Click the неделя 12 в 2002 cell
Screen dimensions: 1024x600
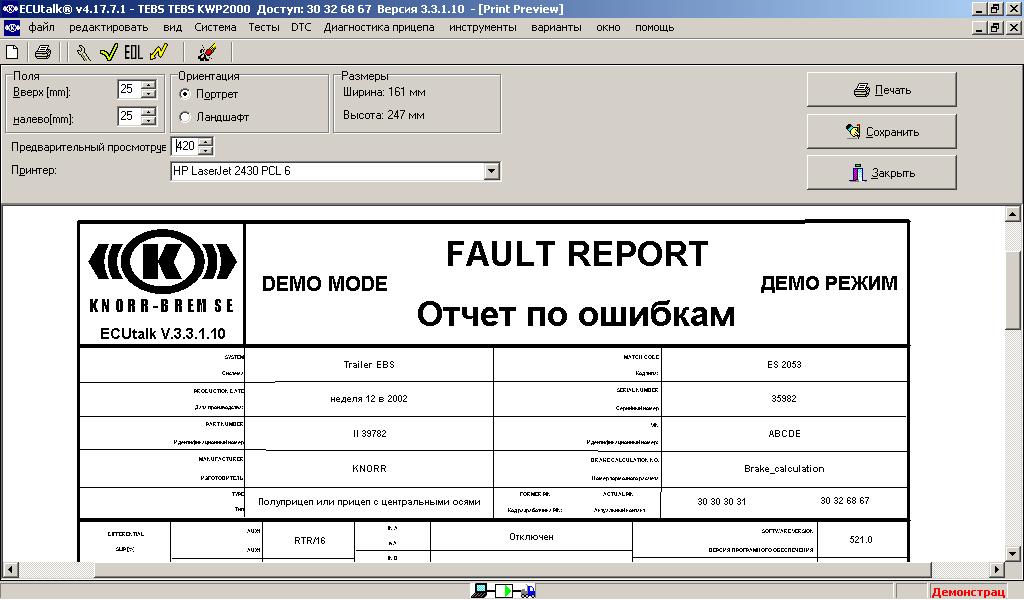point(369,399)
